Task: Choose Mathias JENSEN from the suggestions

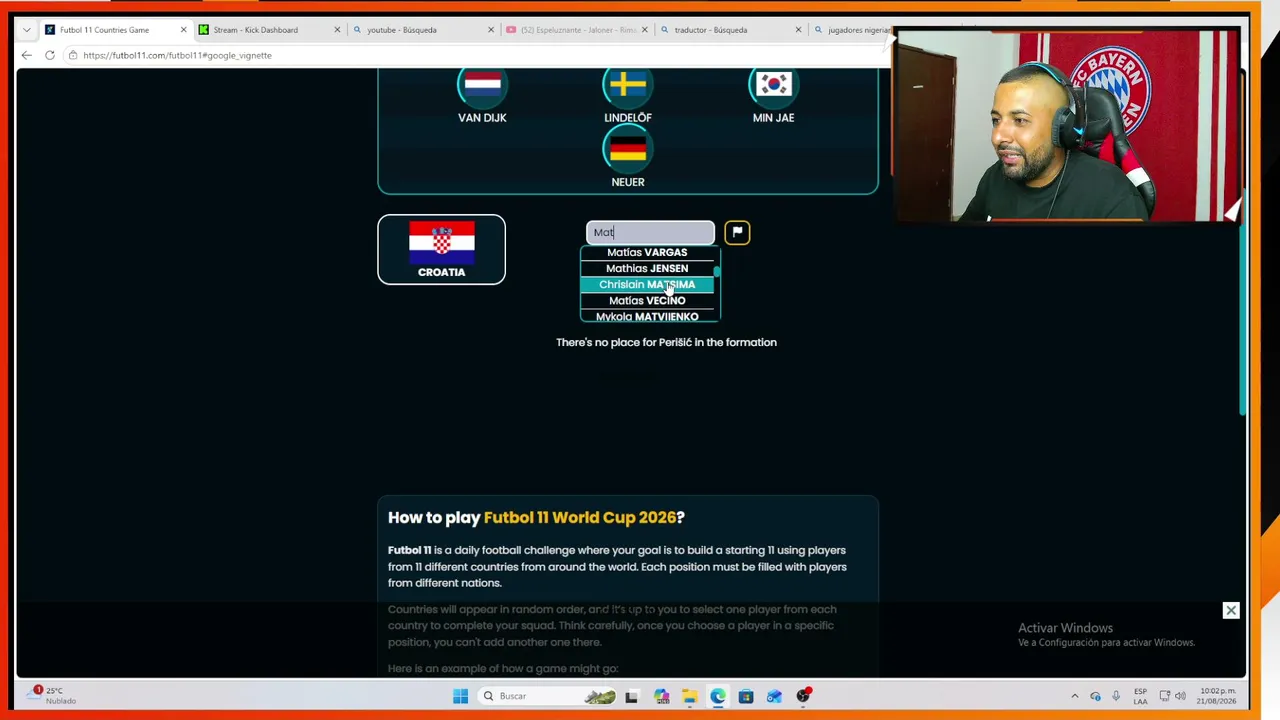Action: point(647,268)
